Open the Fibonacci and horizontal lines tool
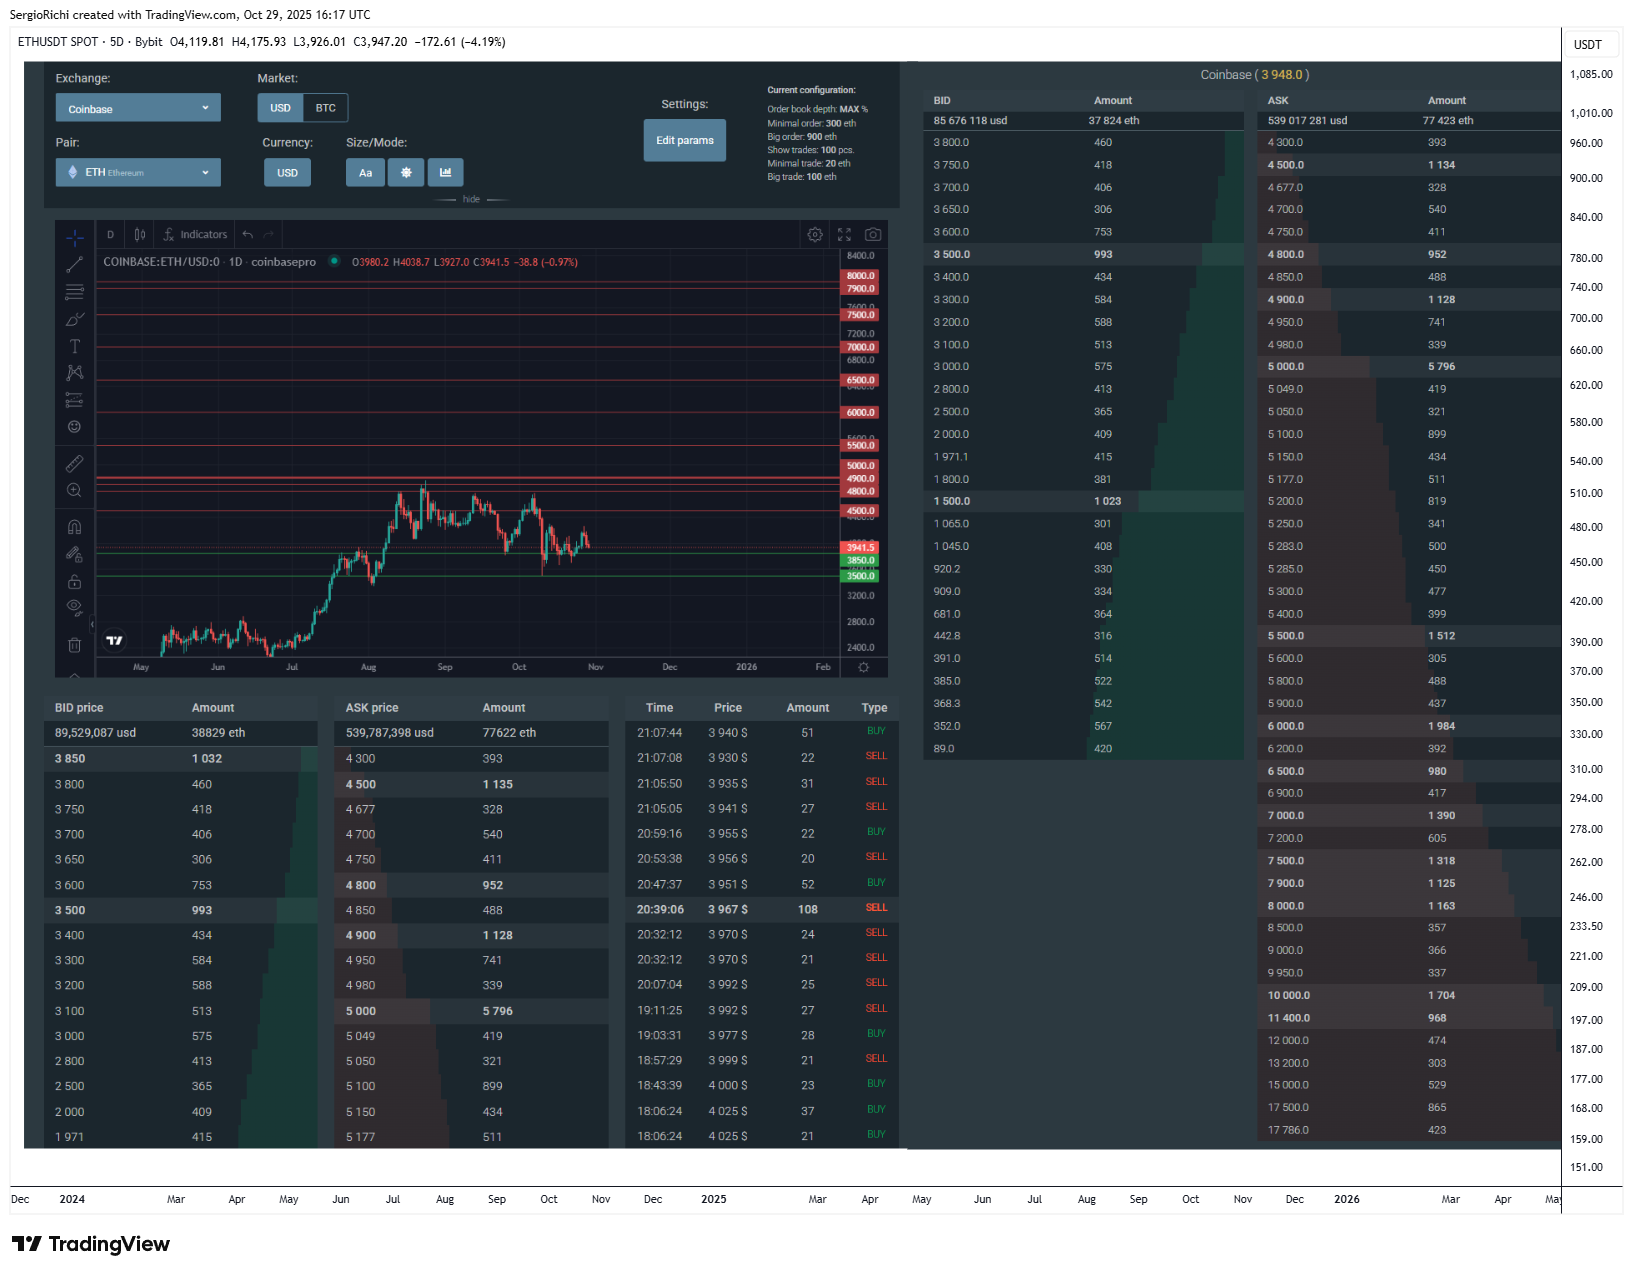1633x1274 pixels. pyautogui.click(x=74, y=292)
